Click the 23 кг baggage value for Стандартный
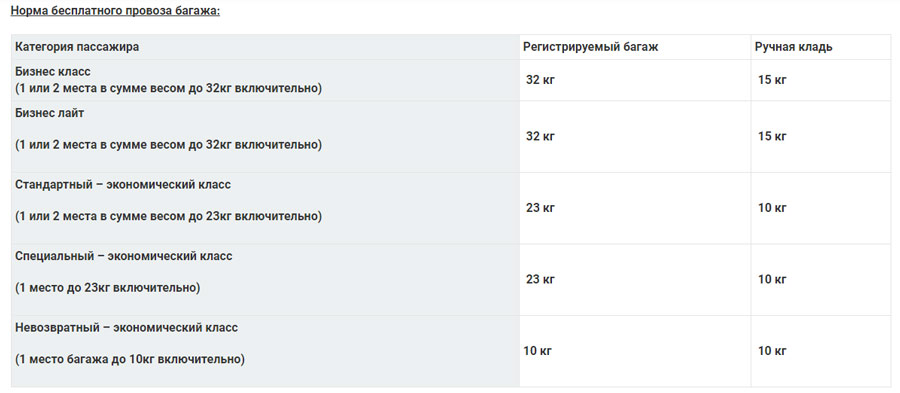The height and width of the screenshot is (393, 900). coord(541,208)
